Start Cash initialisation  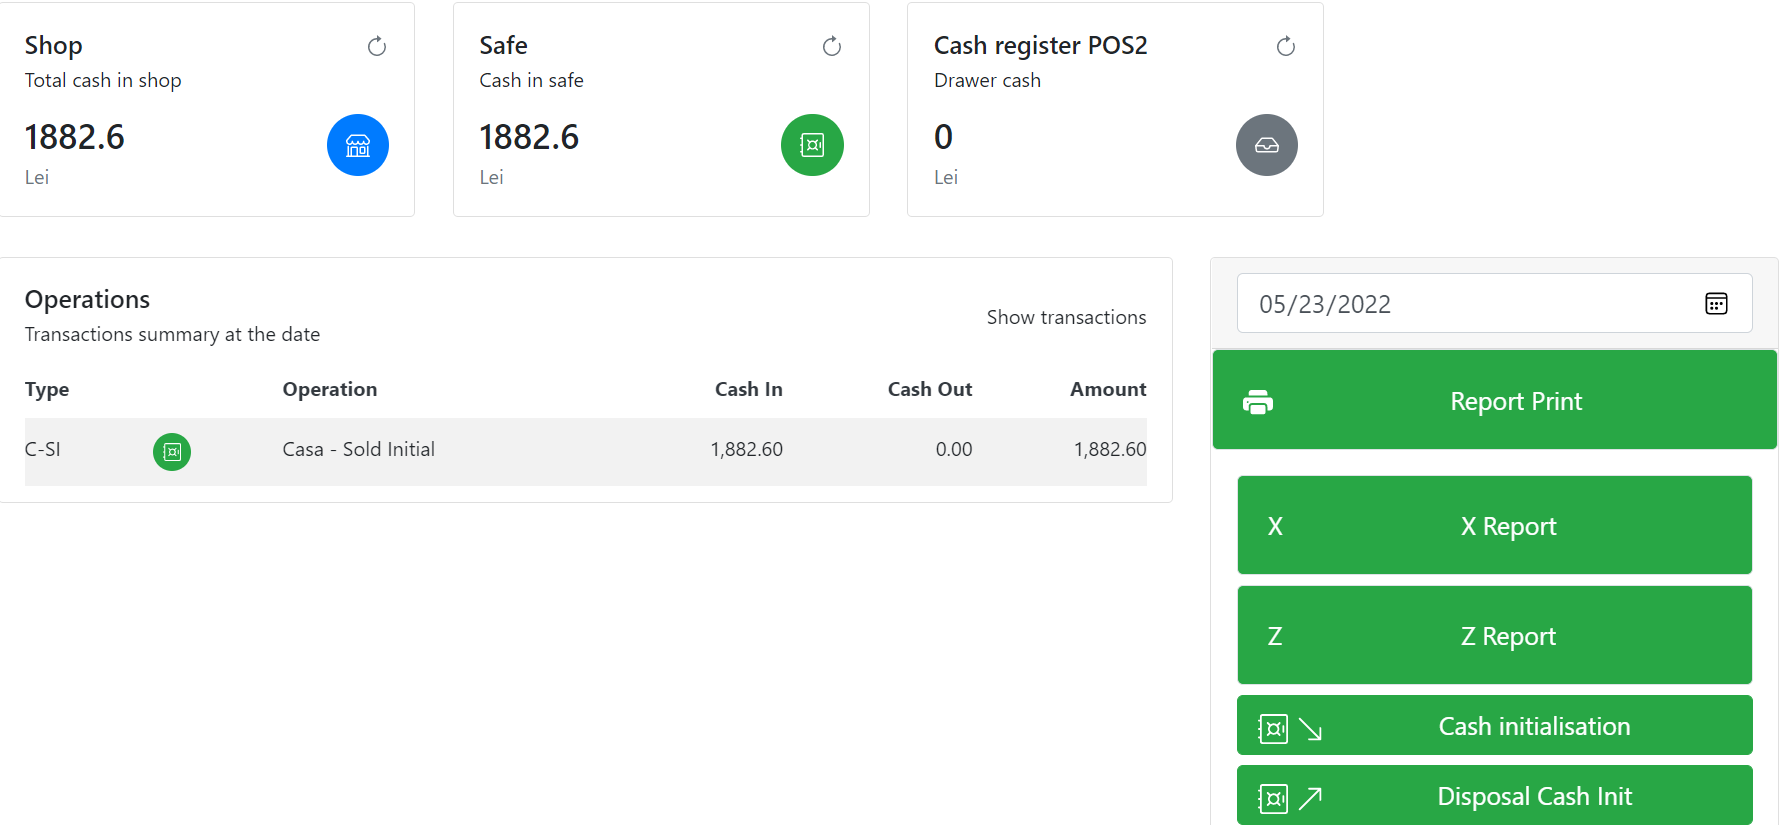pos(1495,725)
